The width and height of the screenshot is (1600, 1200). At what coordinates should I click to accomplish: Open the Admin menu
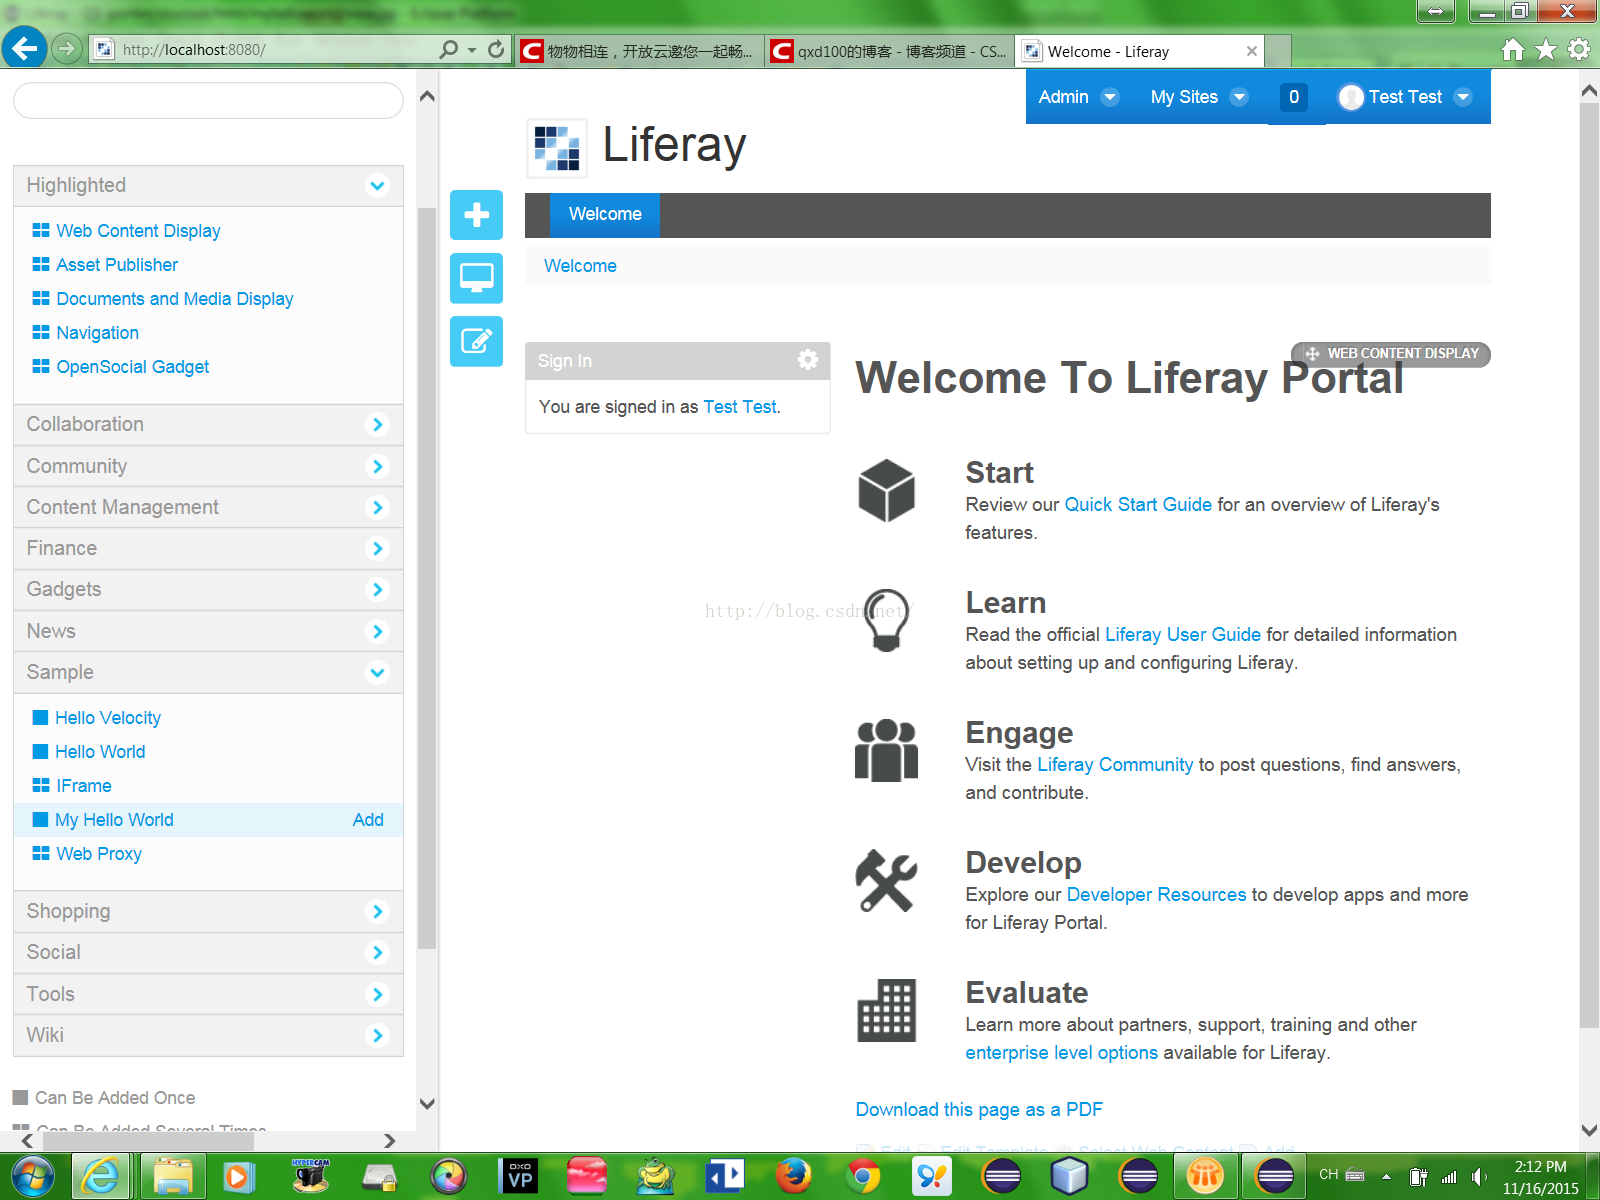pyautogui.click(x=1078, y=97)
